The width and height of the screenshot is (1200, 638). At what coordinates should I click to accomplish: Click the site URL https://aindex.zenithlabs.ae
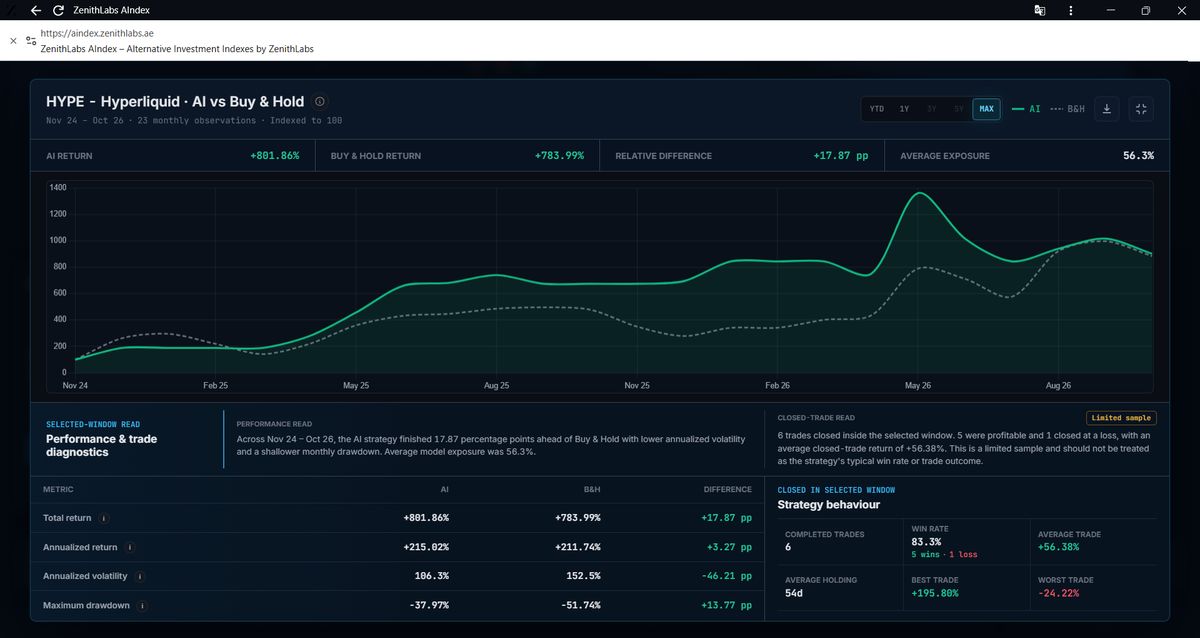[x=97, y=34]
